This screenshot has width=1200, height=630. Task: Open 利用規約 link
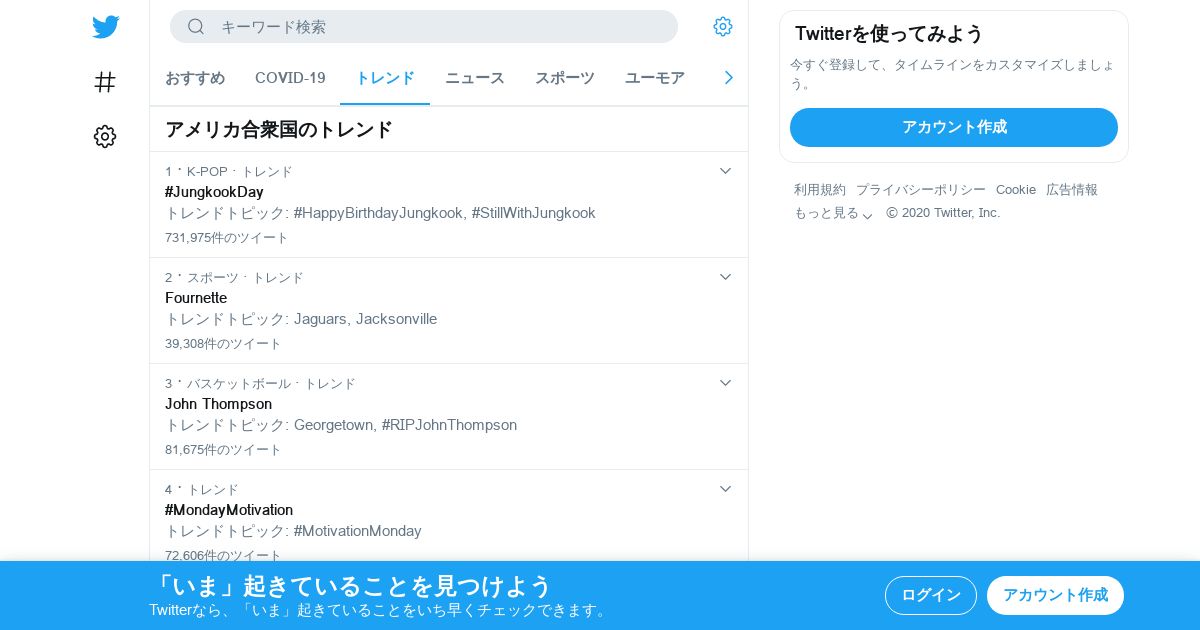pos(820,189)
